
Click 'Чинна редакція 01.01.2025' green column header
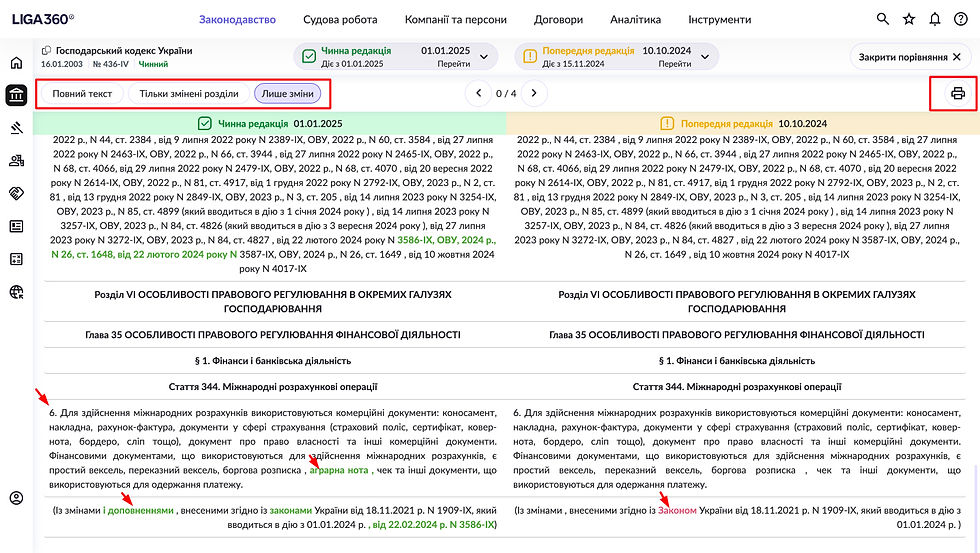pyautogui.click(x=269, y=123)
